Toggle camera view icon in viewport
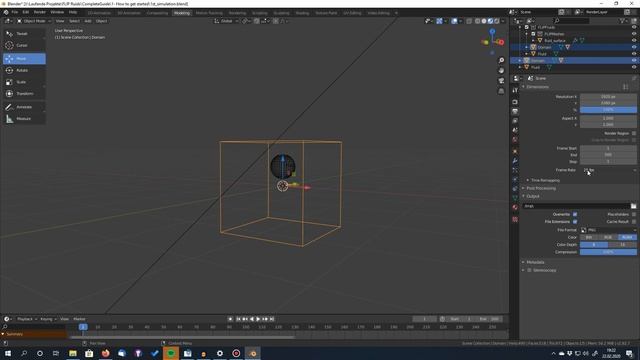 pyautogui.click(x=501, y=81)
